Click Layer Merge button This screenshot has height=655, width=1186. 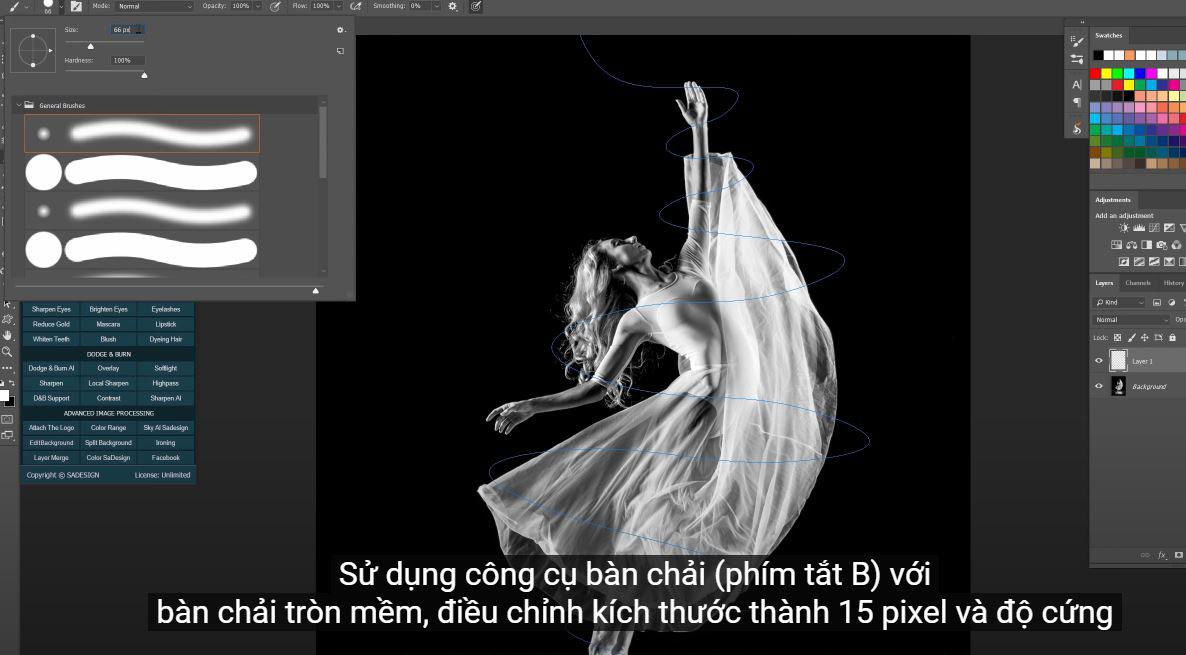pyautogui.click(x=51, y=458)
